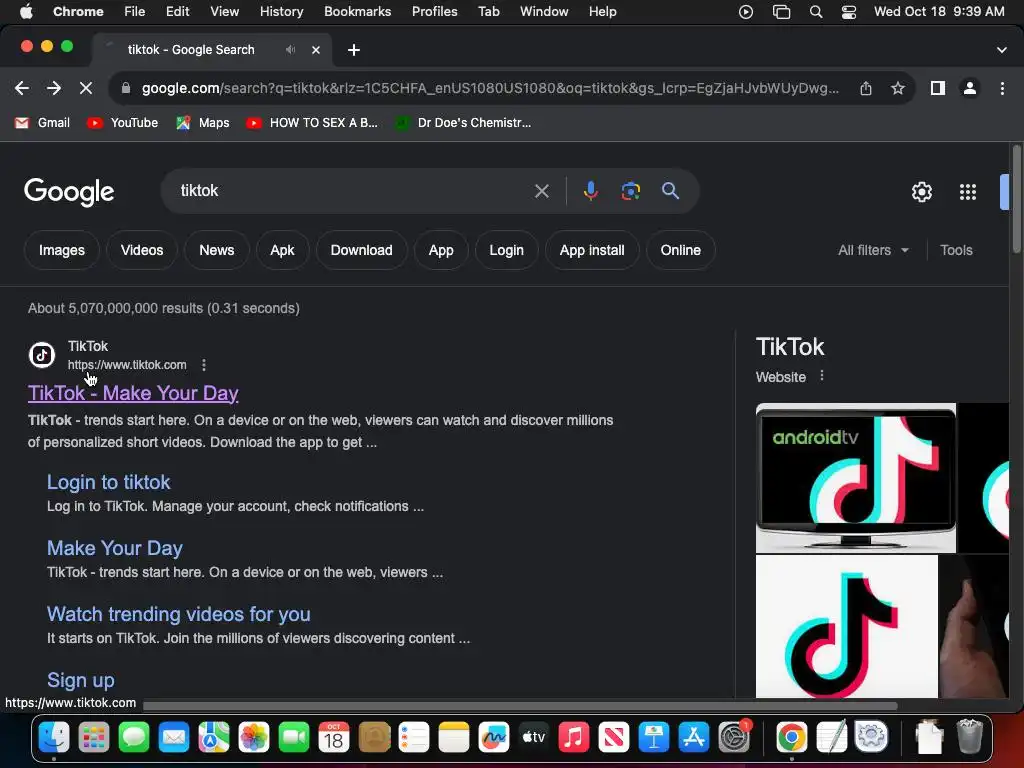Image resolution: width=1024 pixels, height=768 pixels.
Task: Click in the tiktok search field
Action: click(x=353, y=191)
